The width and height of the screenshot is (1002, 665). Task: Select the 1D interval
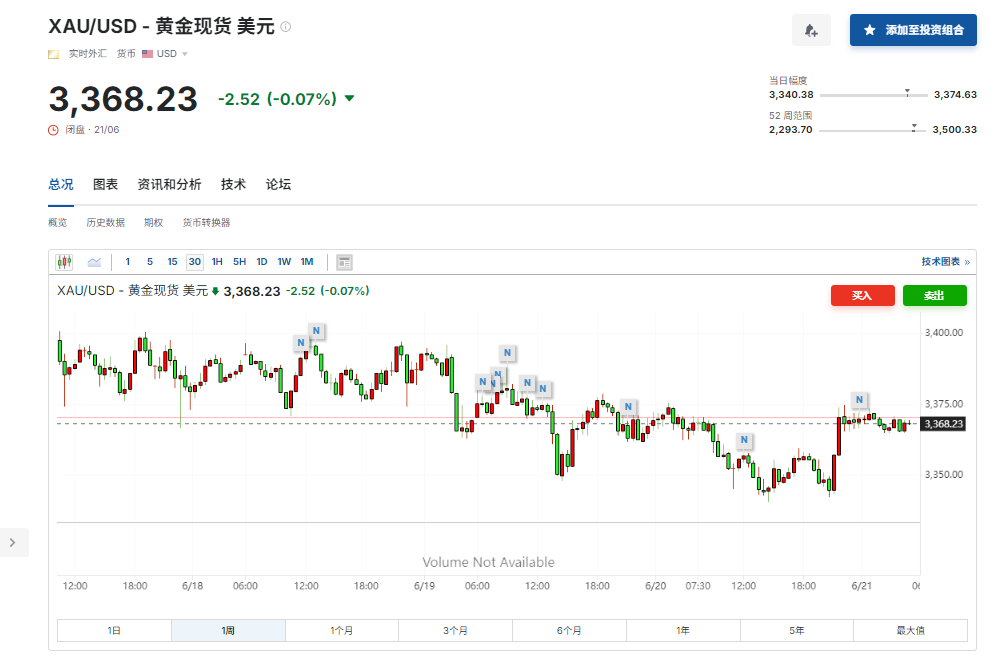(x=261, y=261)
